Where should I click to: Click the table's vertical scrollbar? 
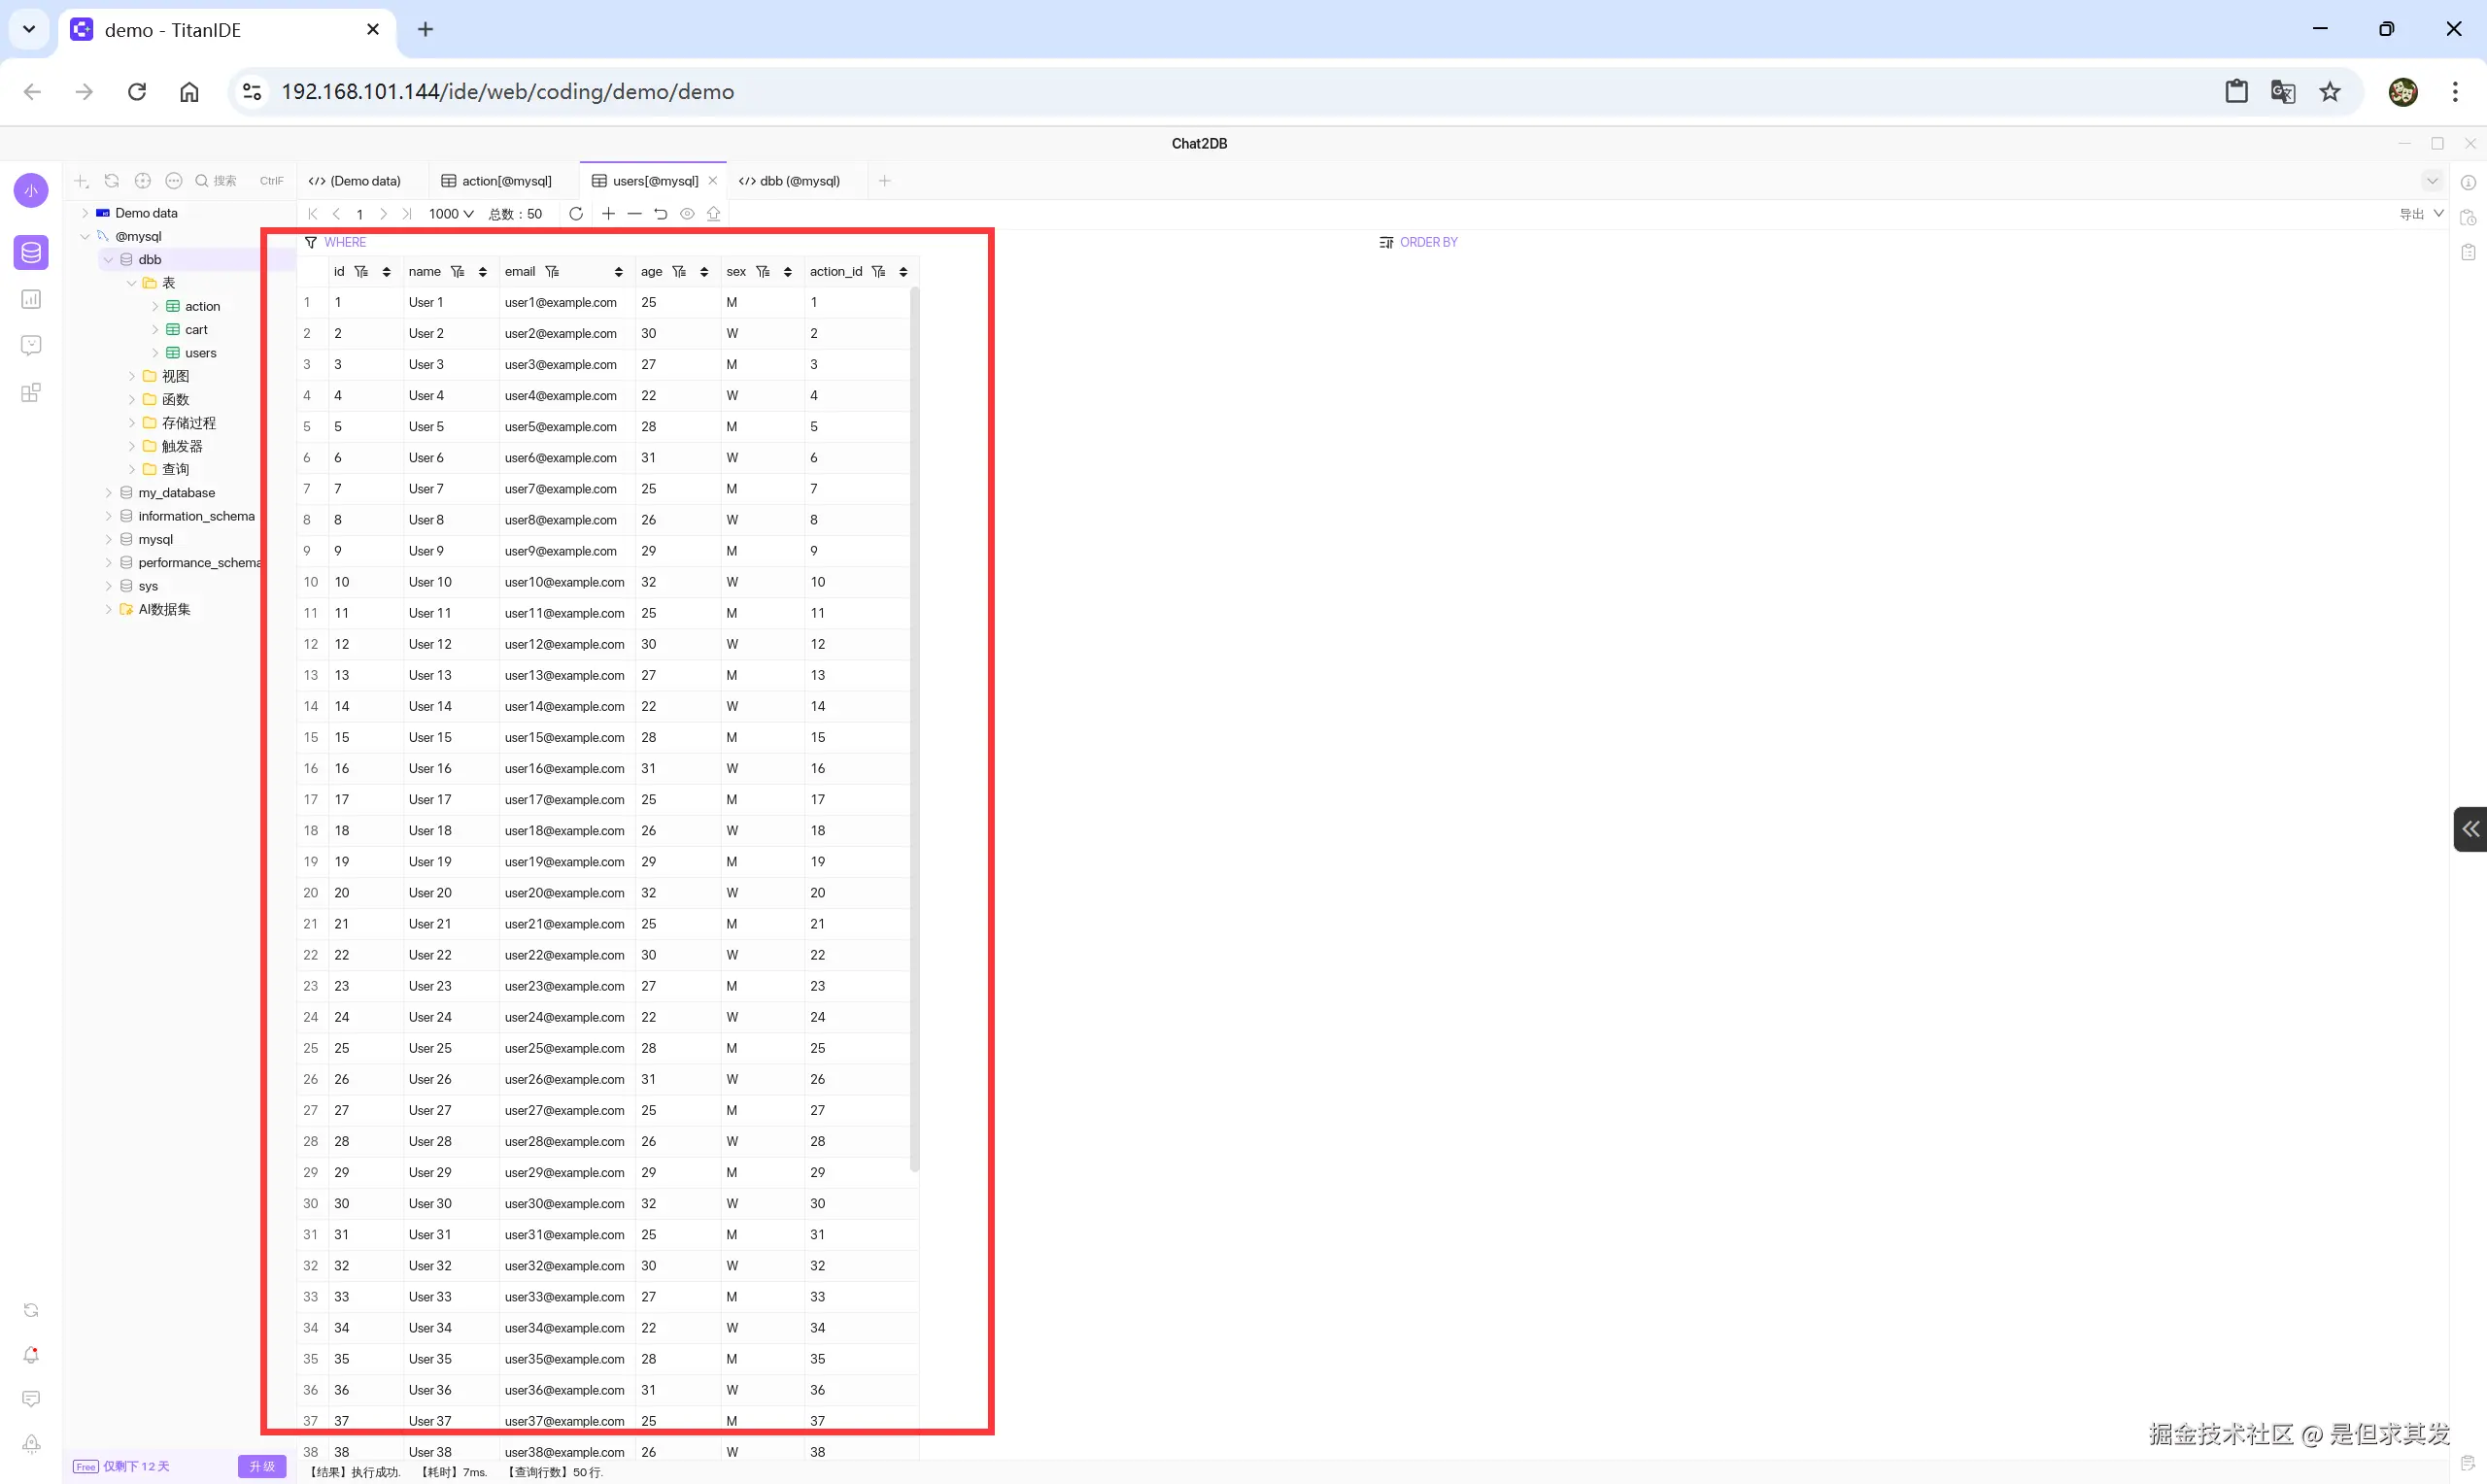point(914,728)
